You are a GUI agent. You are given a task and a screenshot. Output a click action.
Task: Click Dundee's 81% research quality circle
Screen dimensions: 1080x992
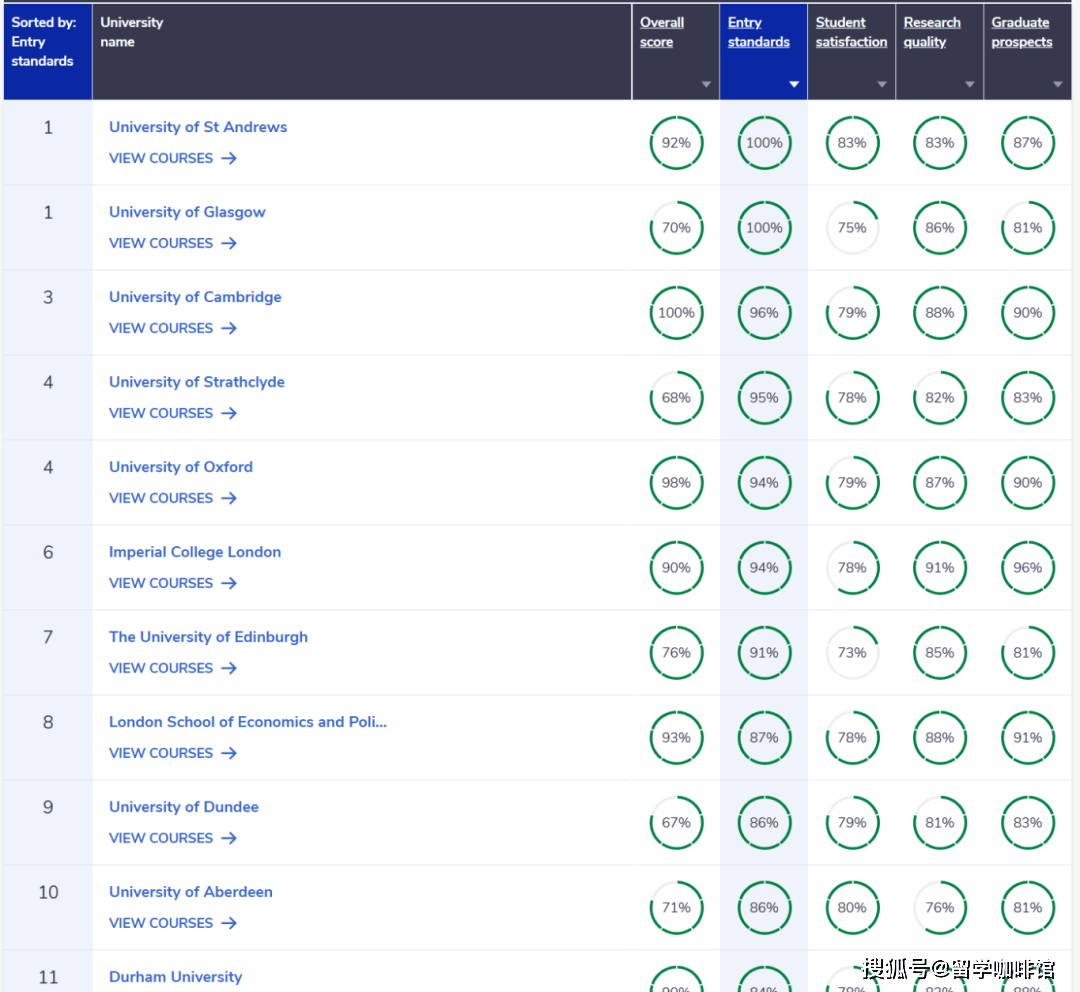tap(940, 823)
